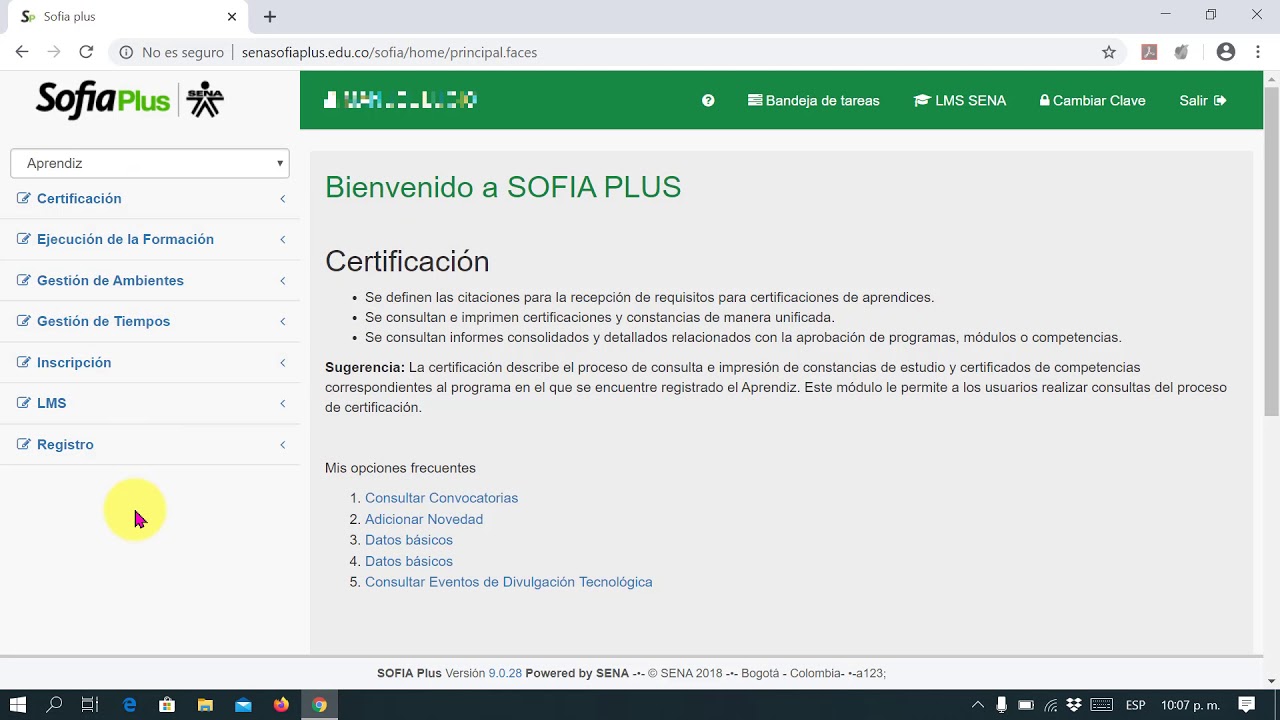
Task: Click the browser forward arrow
Action: pos(54,52)
